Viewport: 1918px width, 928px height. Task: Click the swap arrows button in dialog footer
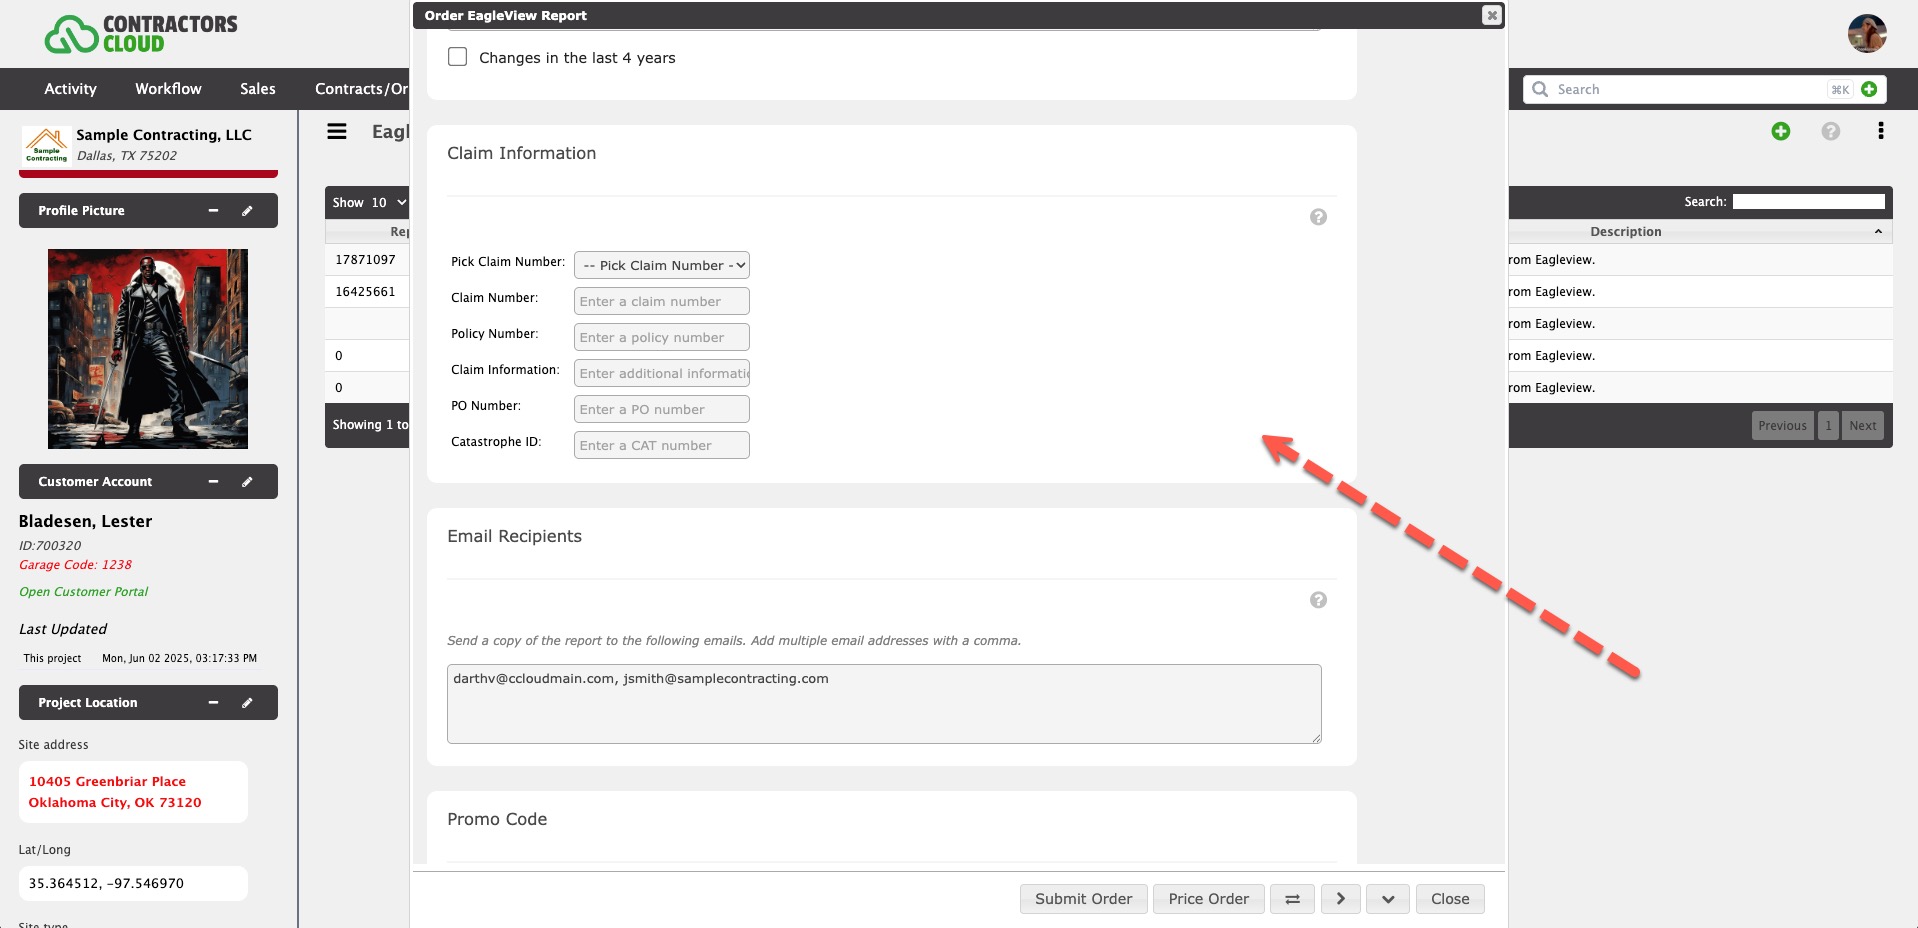coord(1292,899)
